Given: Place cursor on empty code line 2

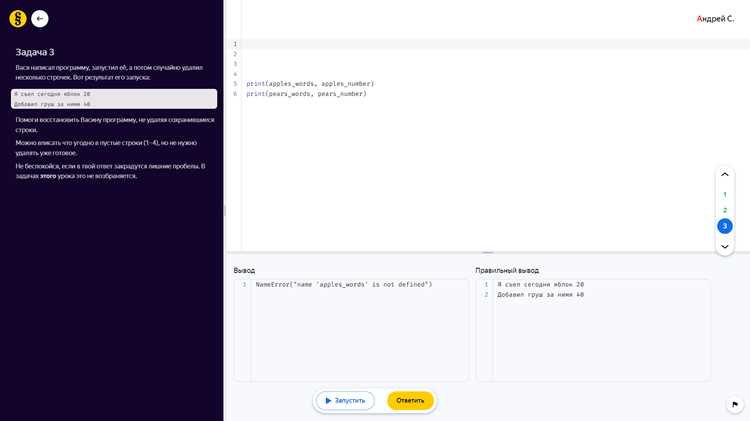Looking at the screenshot, I should [493, 54].
